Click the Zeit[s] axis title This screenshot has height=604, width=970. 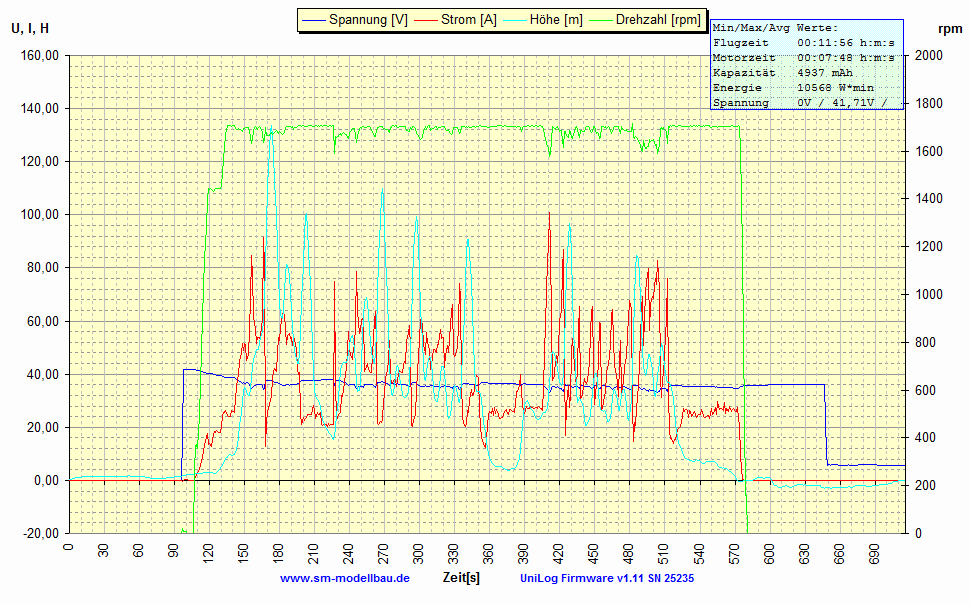(461, 578)
